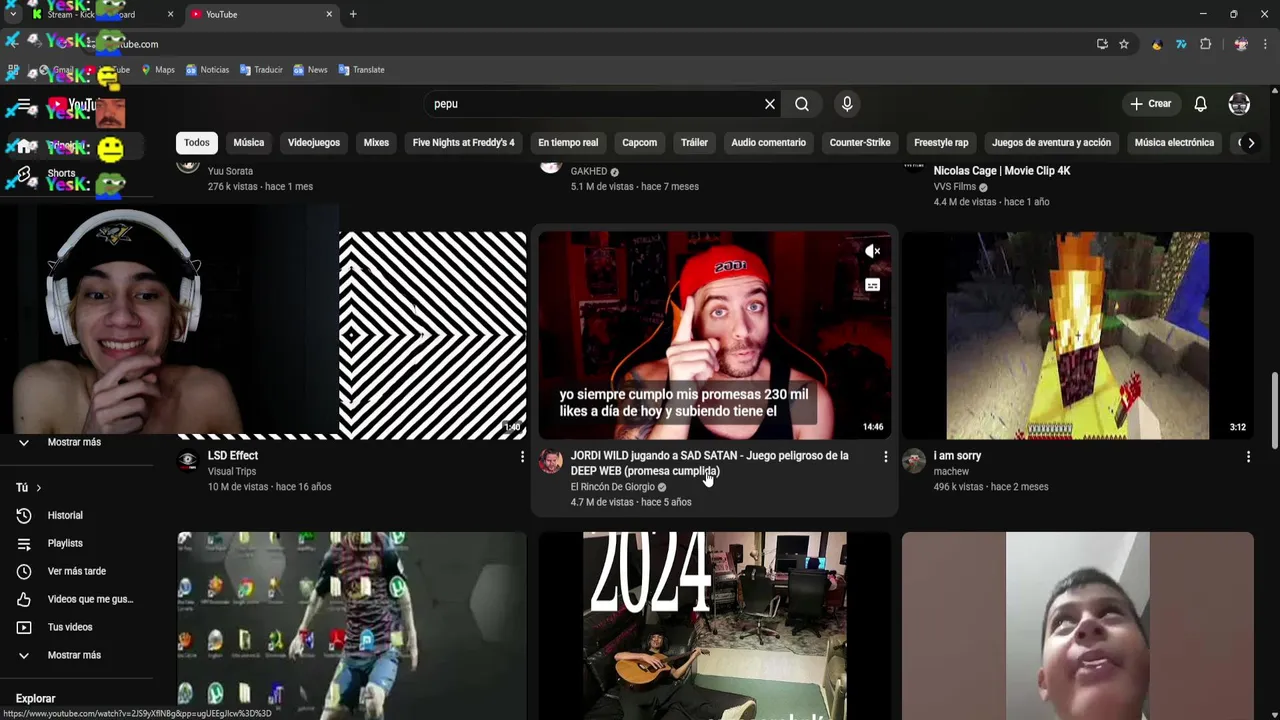The width and height of the screenshot is (1280, 720).
Task: Expand Mostrar más above the Tú section
Action: 75,442
